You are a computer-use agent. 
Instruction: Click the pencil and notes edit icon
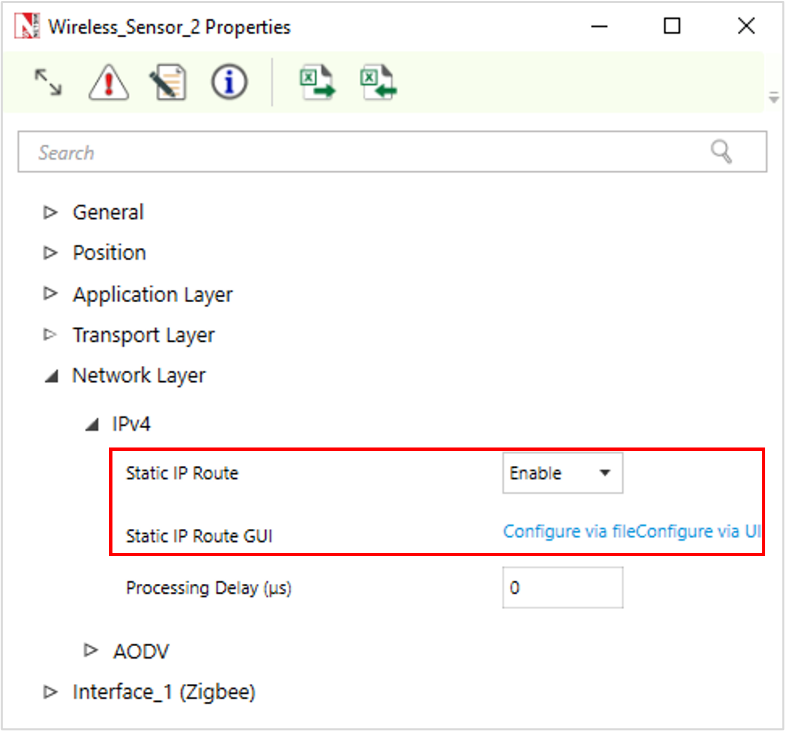tap(167, 83)
